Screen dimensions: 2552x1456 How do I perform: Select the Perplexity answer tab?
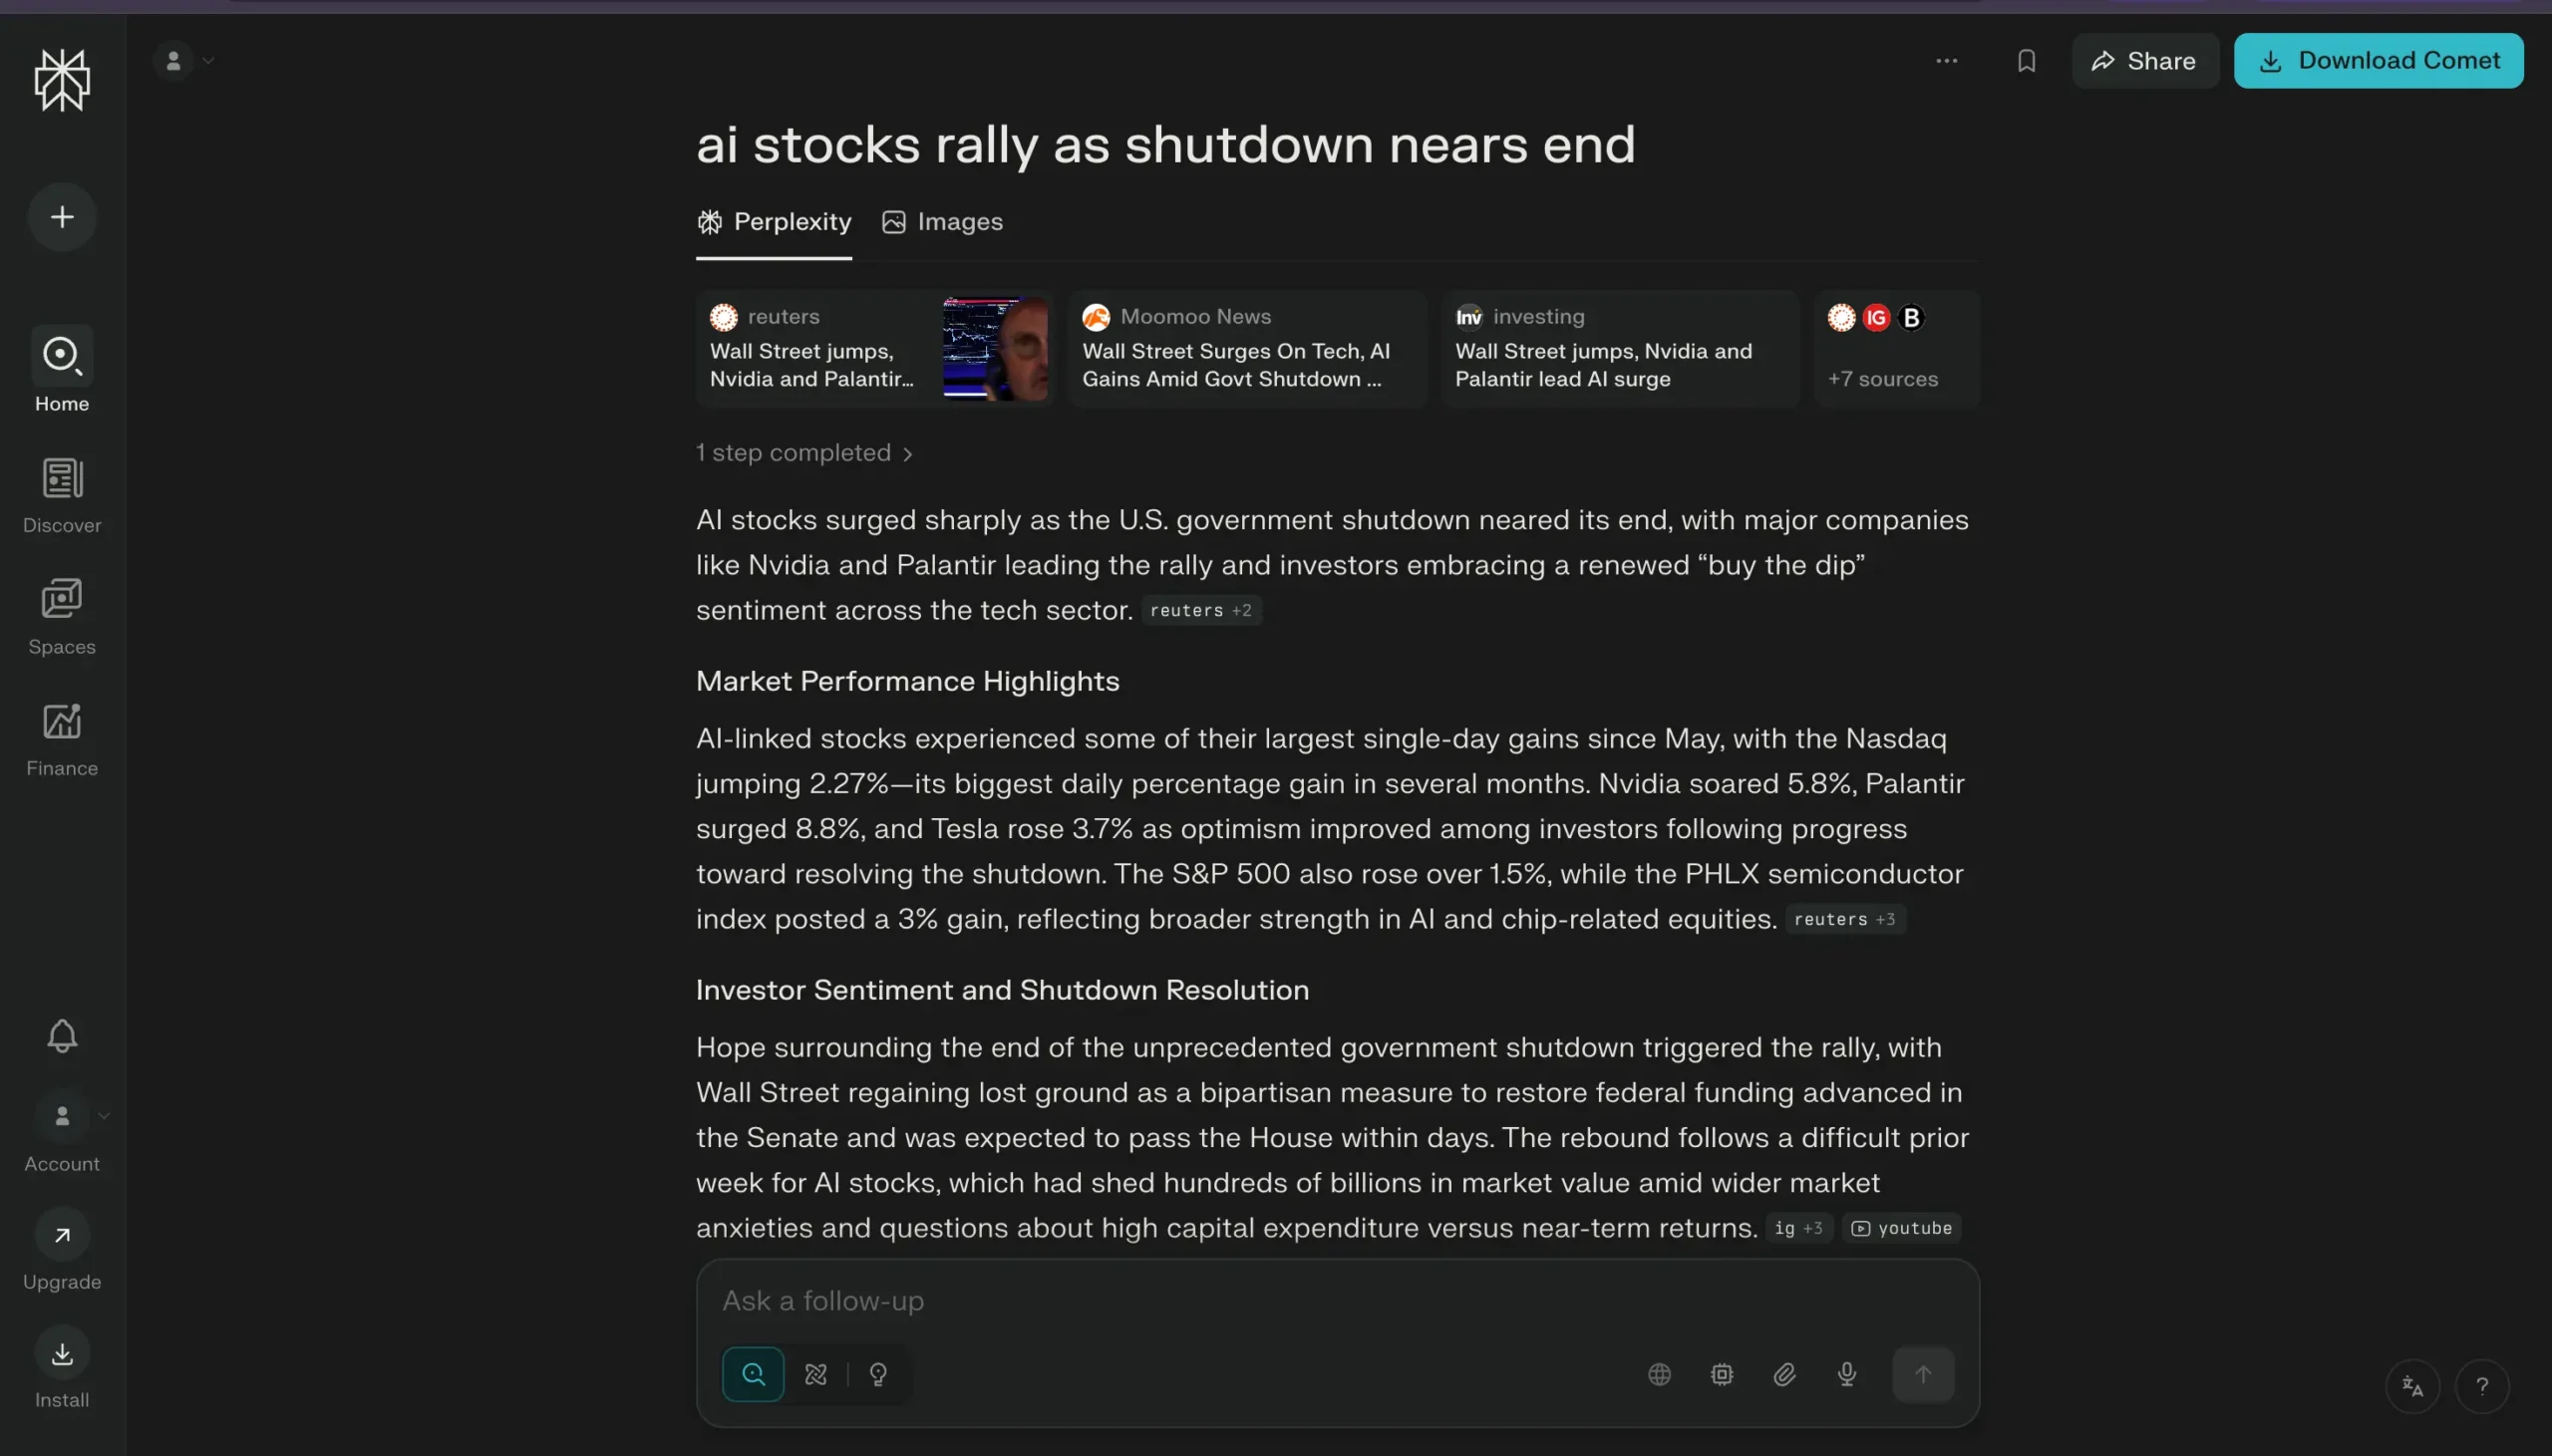tap(774, 222)
